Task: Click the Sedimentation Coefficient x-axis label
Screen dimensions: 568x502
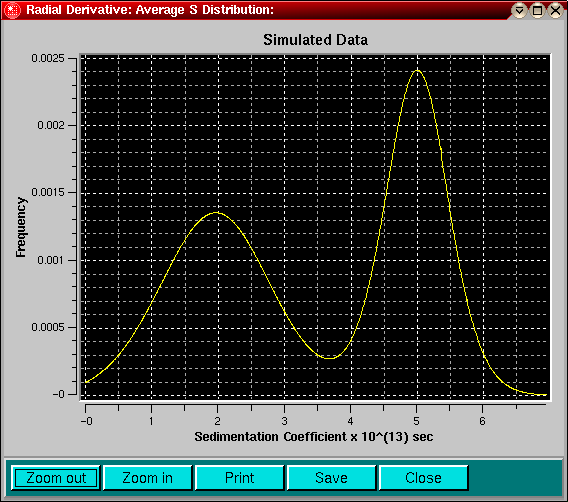Action: [314, 437]
